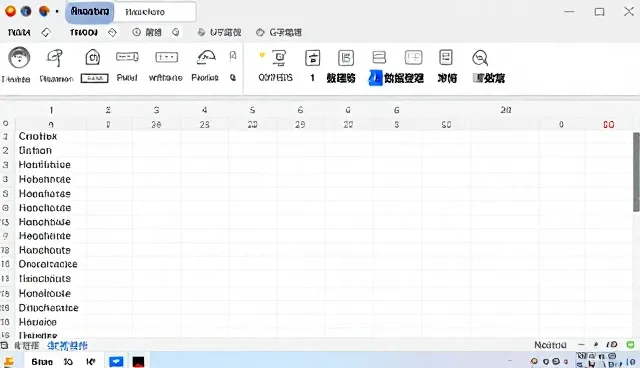Select the cell reading 'Honalroute'
640x368 pixels.
51,294
